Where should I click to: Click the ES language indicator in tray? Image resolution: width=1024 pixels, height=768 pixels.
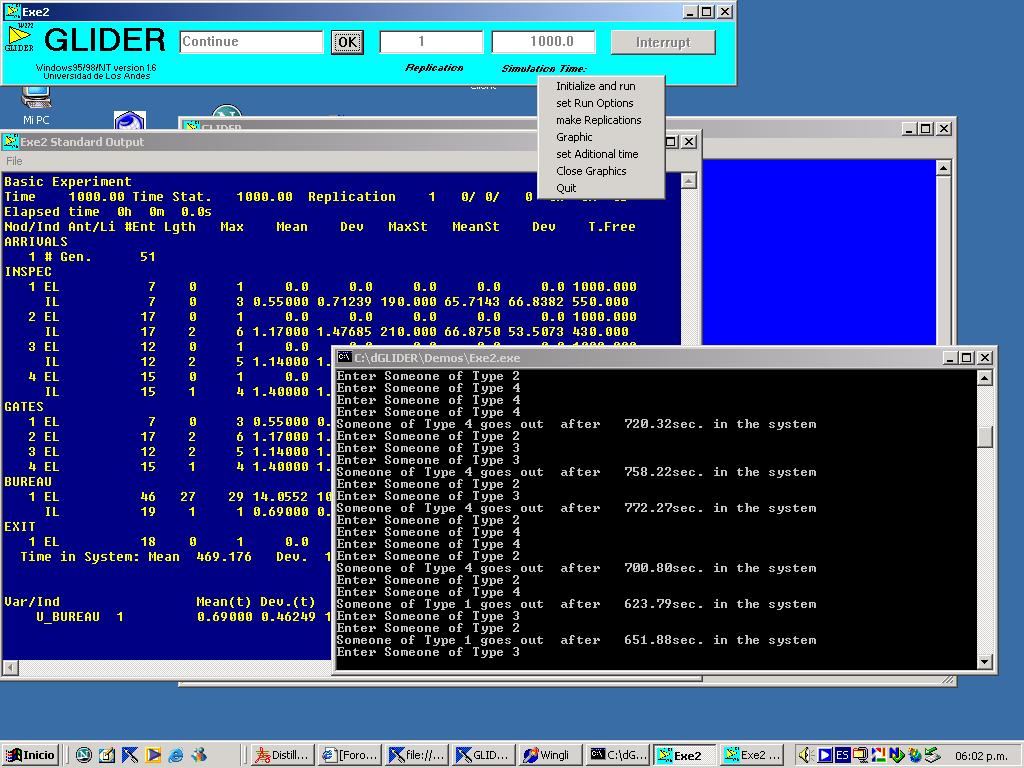tap(842, 755)
